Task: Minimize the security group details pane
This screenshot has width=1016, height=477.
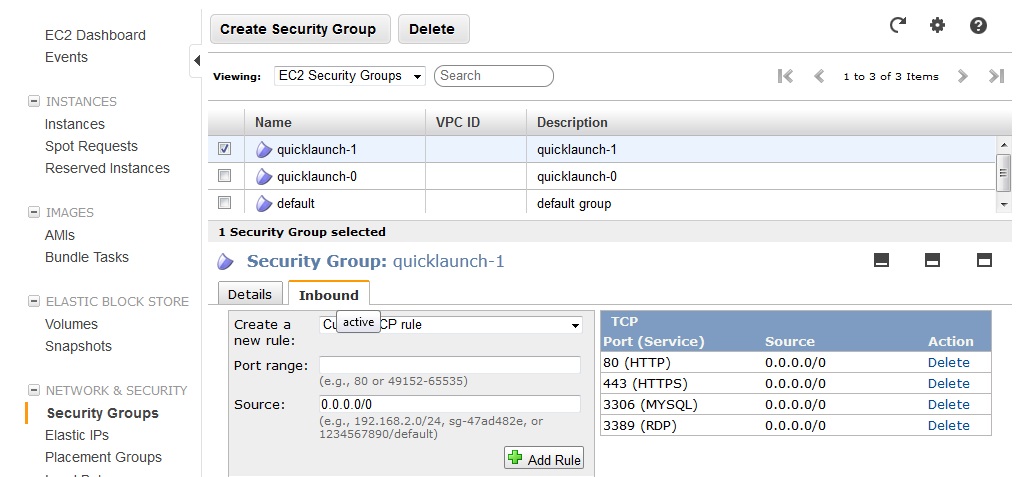Action: click(881, 260)
